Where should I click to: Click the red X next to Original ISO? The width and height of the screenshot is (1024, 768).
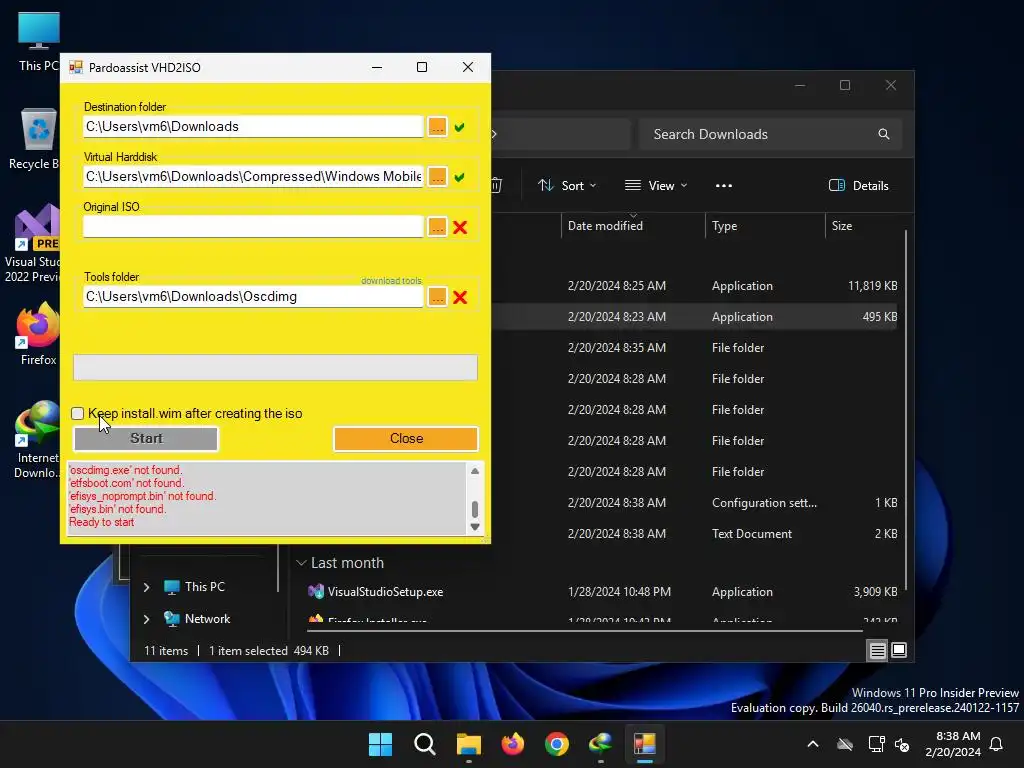click(x=460, y=227)
